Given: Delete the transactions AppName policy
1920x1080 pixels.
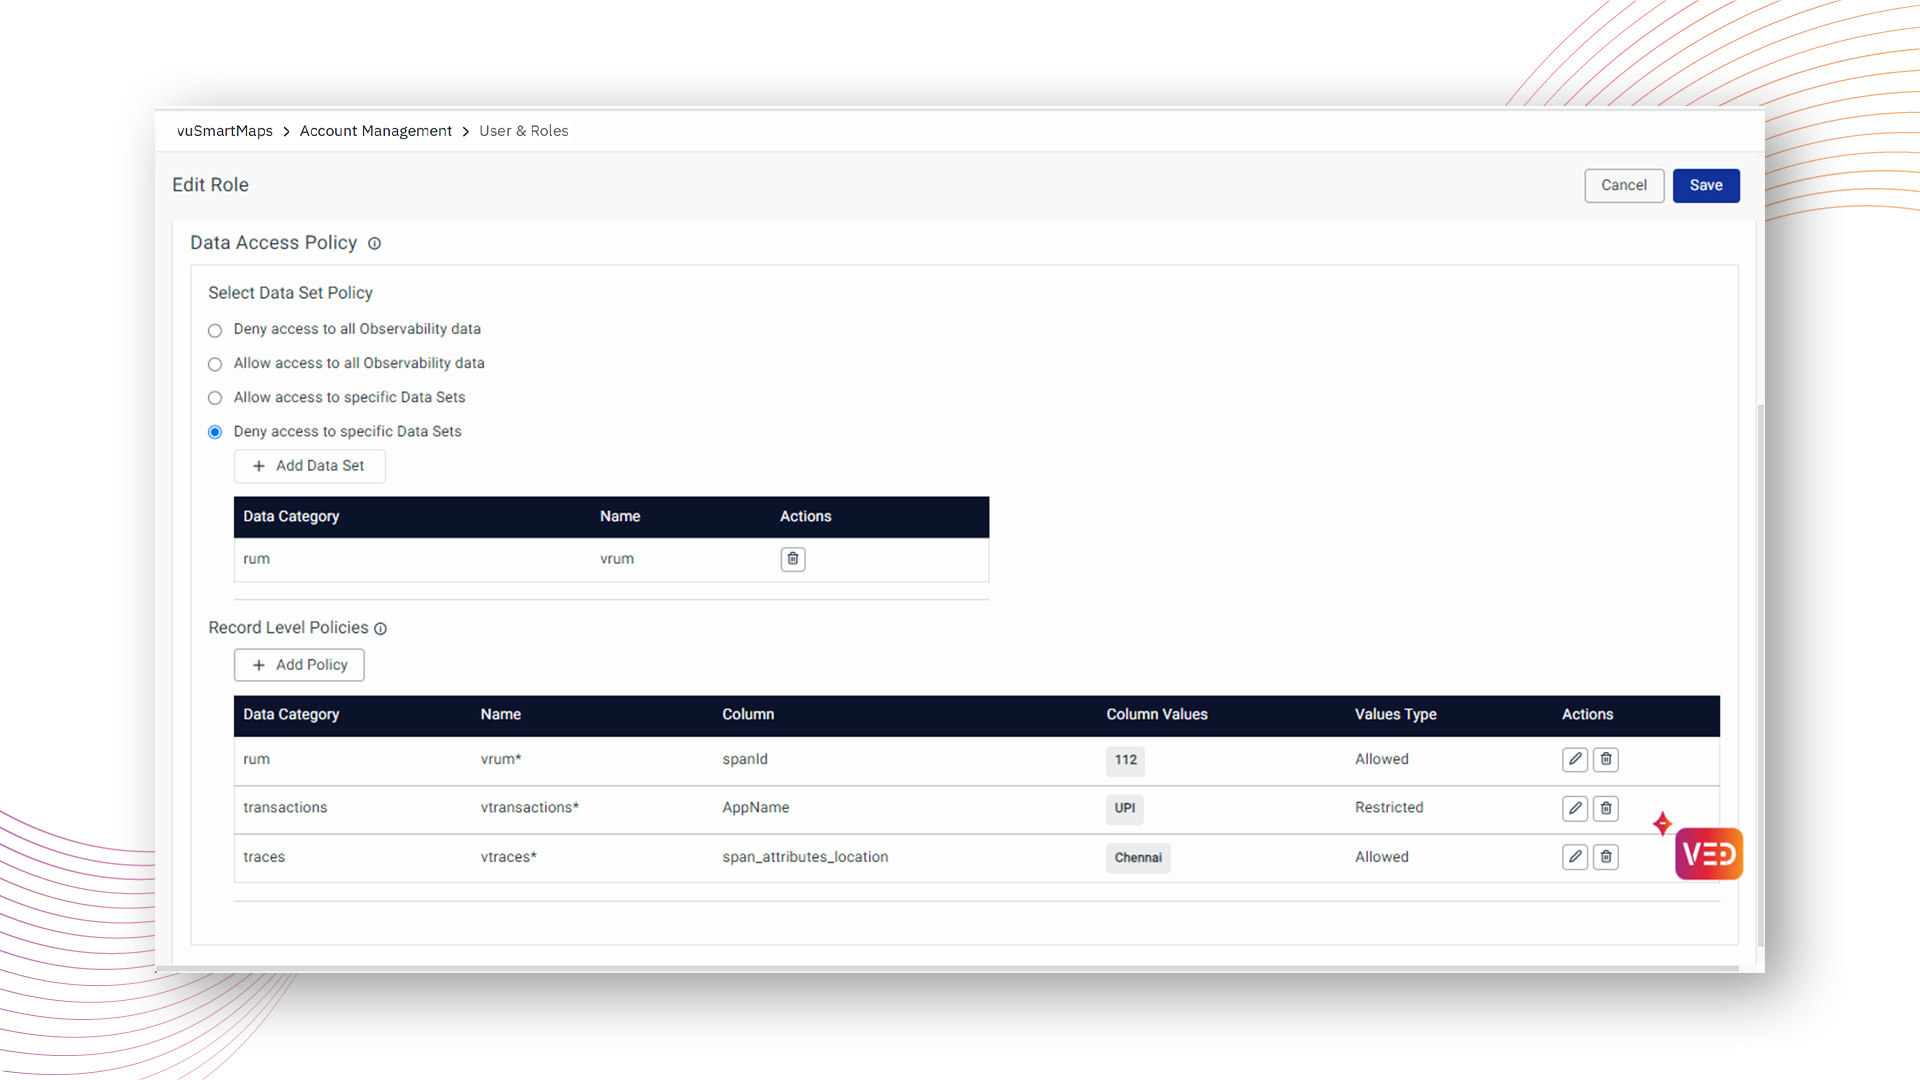Looking at the screenshot, I should (x=1605, y=808).
